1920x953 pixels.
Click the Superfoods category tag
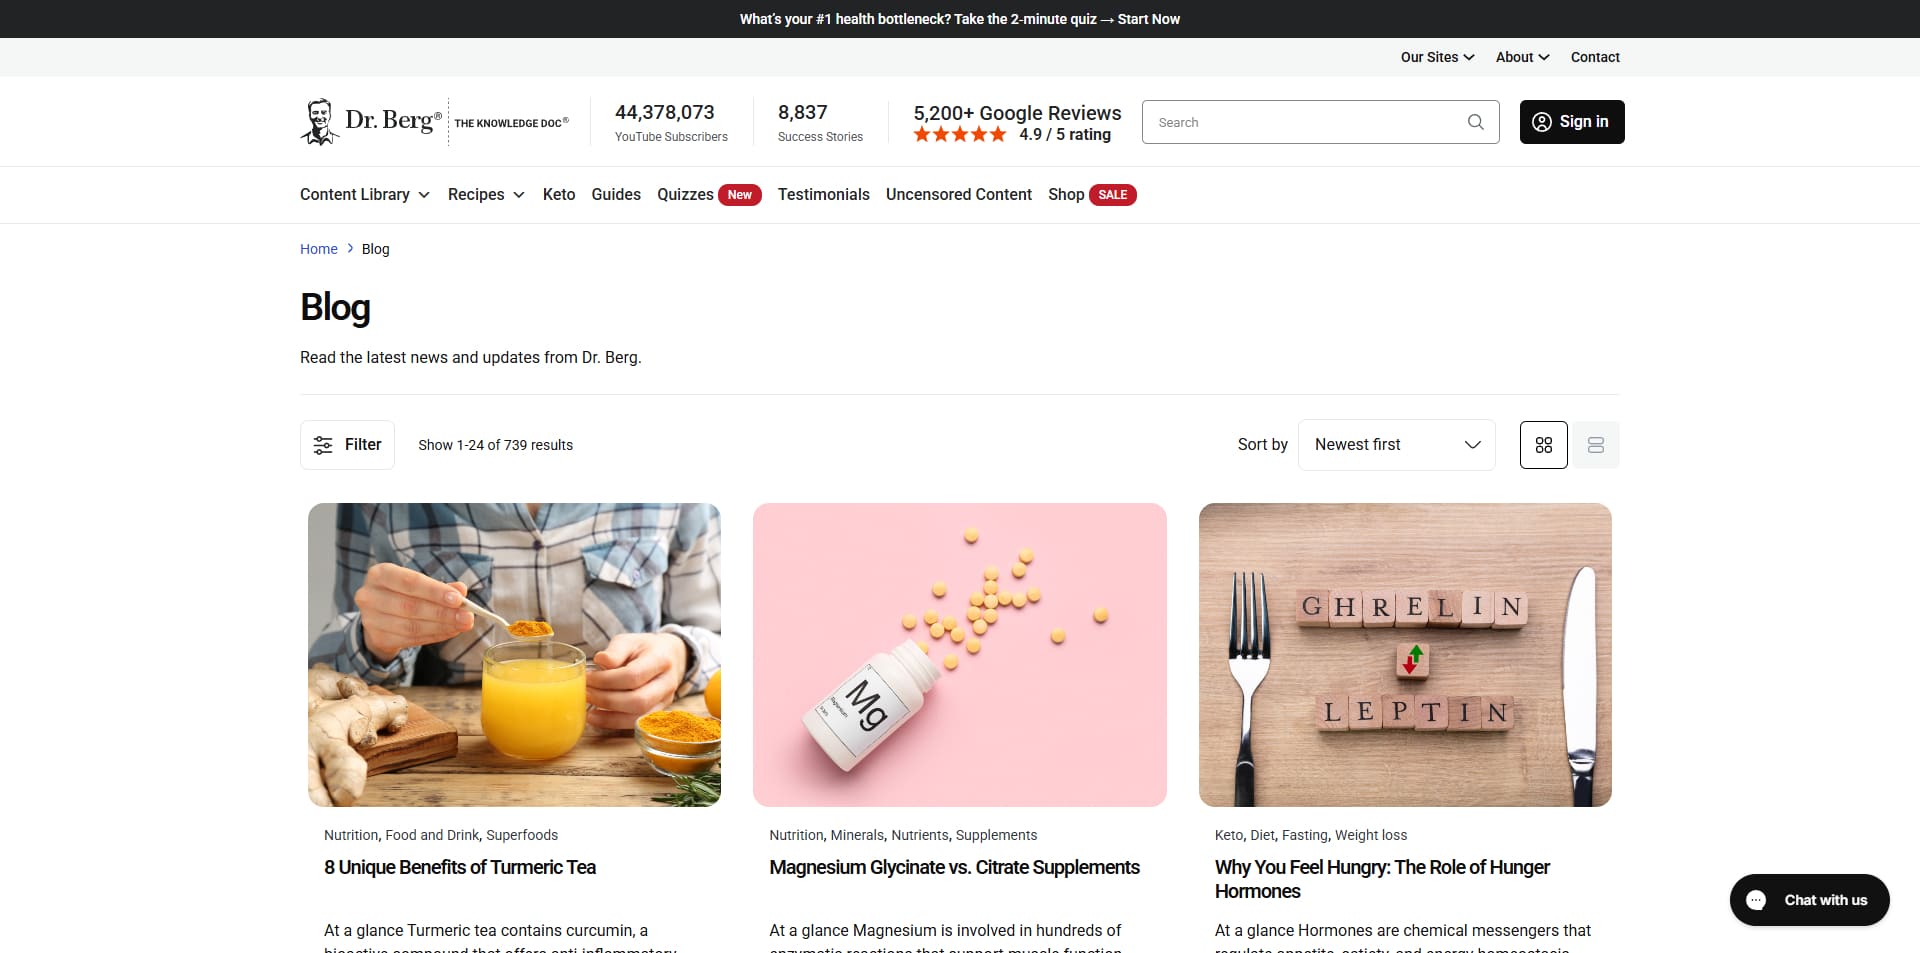pyautogui.click(x=522, y=835)
